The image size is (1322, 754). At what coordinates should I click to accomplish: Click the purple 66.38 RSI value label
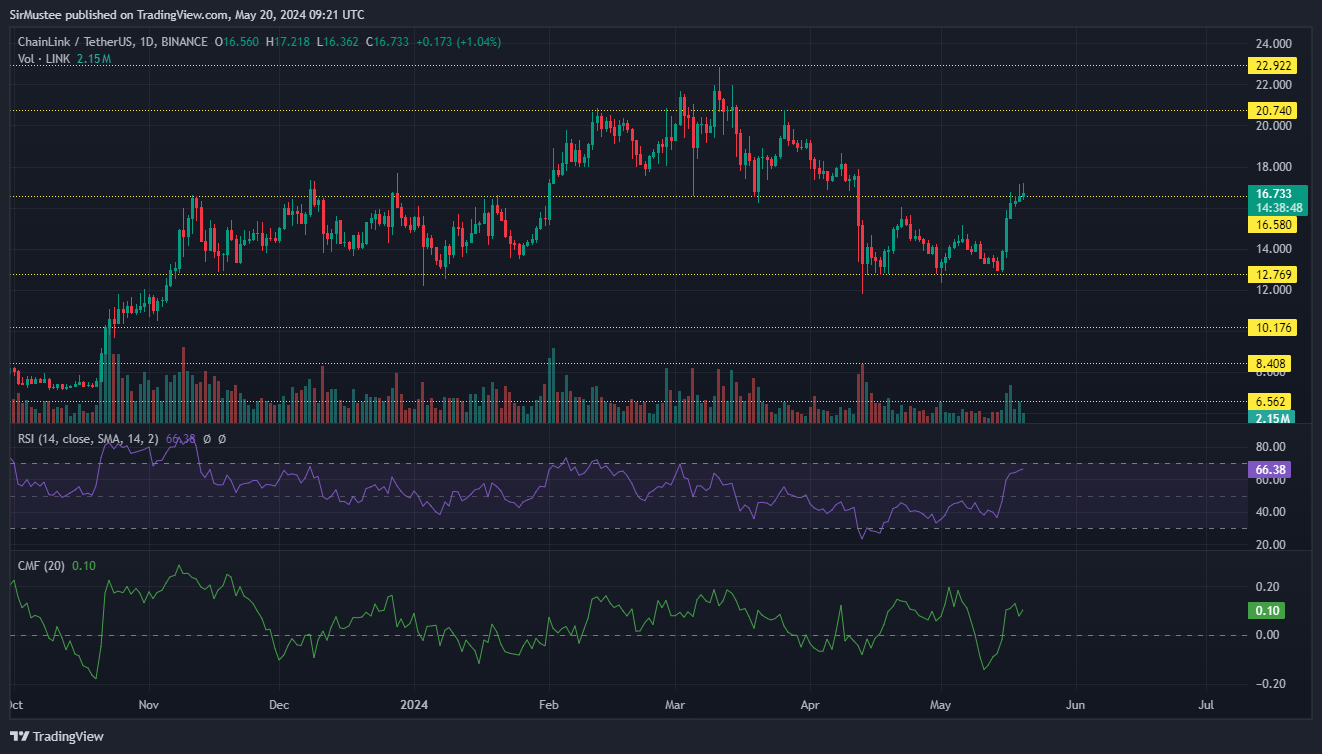pyautogui.click(x=1269, y=468)
